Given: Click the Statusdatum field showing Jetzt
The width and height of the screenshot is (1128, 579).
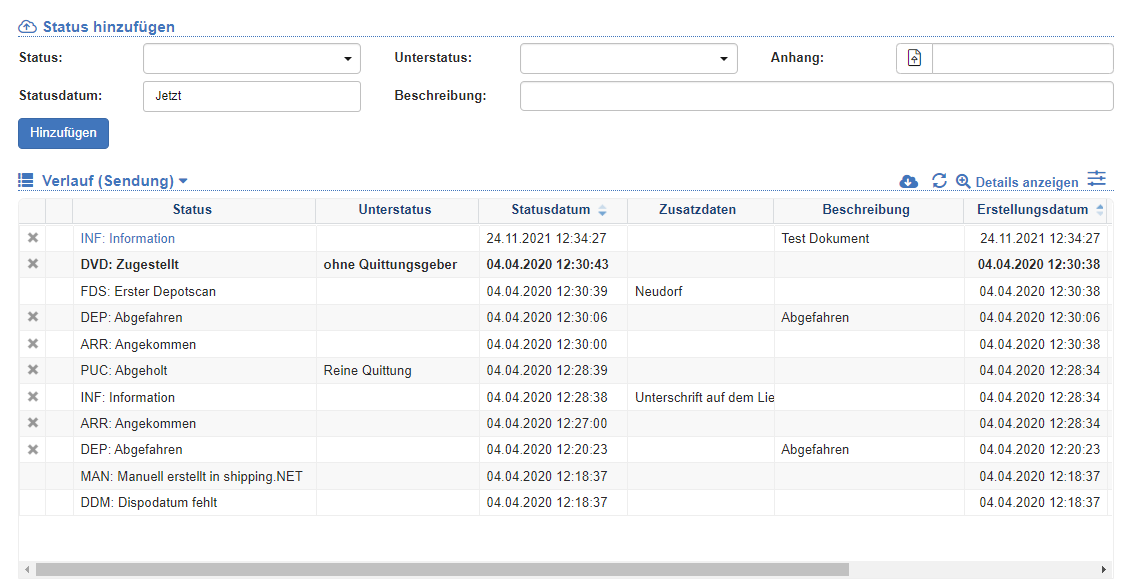Looking at the screenshot, I should coord(251,96).
